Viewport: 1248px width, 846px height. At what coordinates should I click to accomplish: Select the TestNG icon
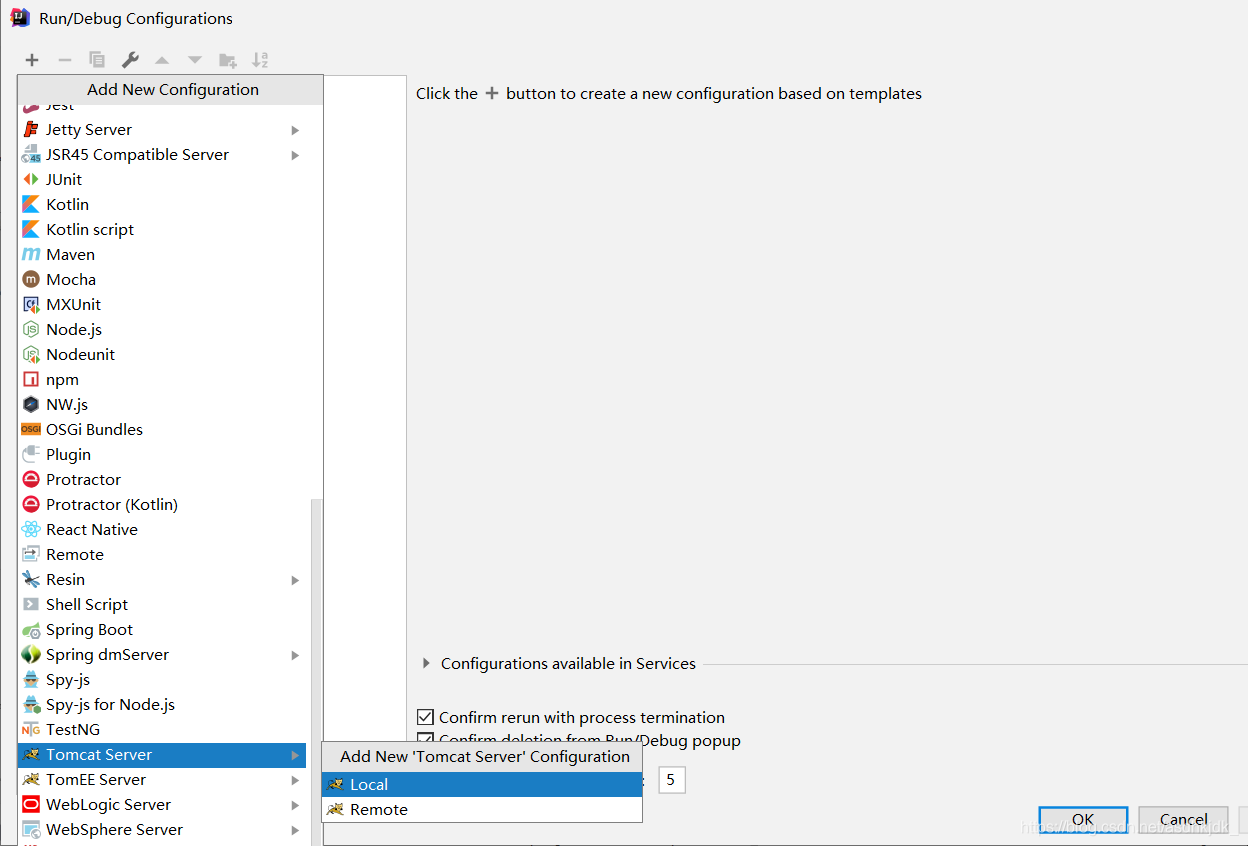pyautogui.click(x=31, y=730)
